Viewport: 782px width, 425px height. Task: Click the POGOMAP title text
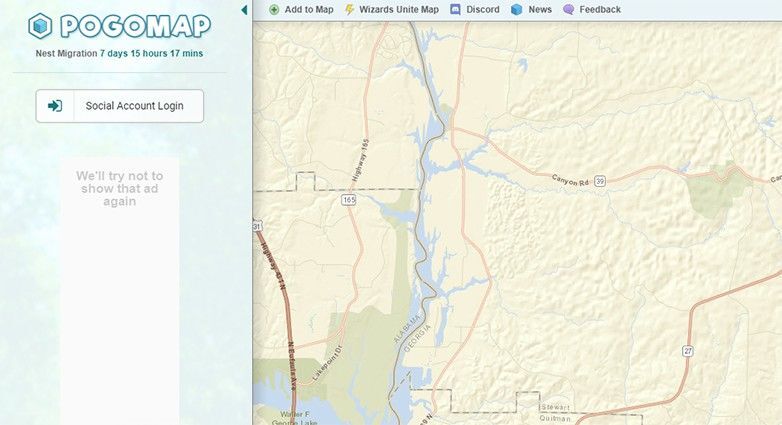[x=135, y=26]
